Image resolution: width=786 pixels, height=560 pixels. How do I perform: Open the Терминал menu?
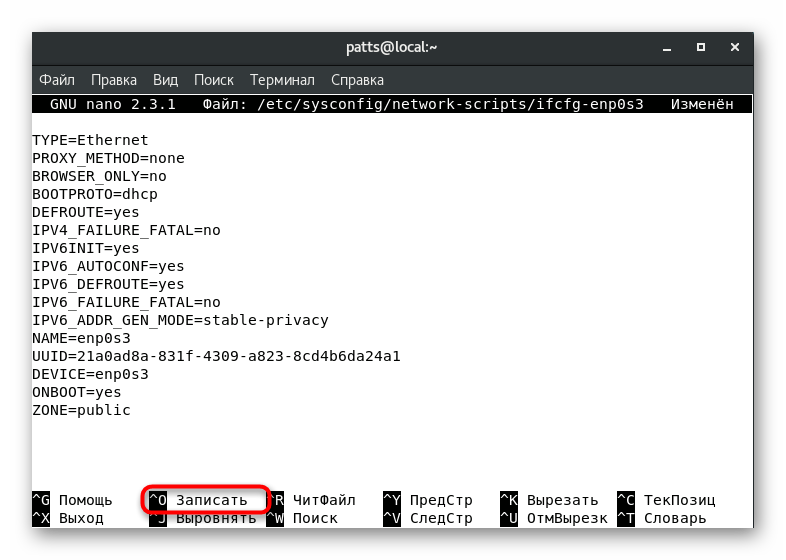[x=282, y=80]
